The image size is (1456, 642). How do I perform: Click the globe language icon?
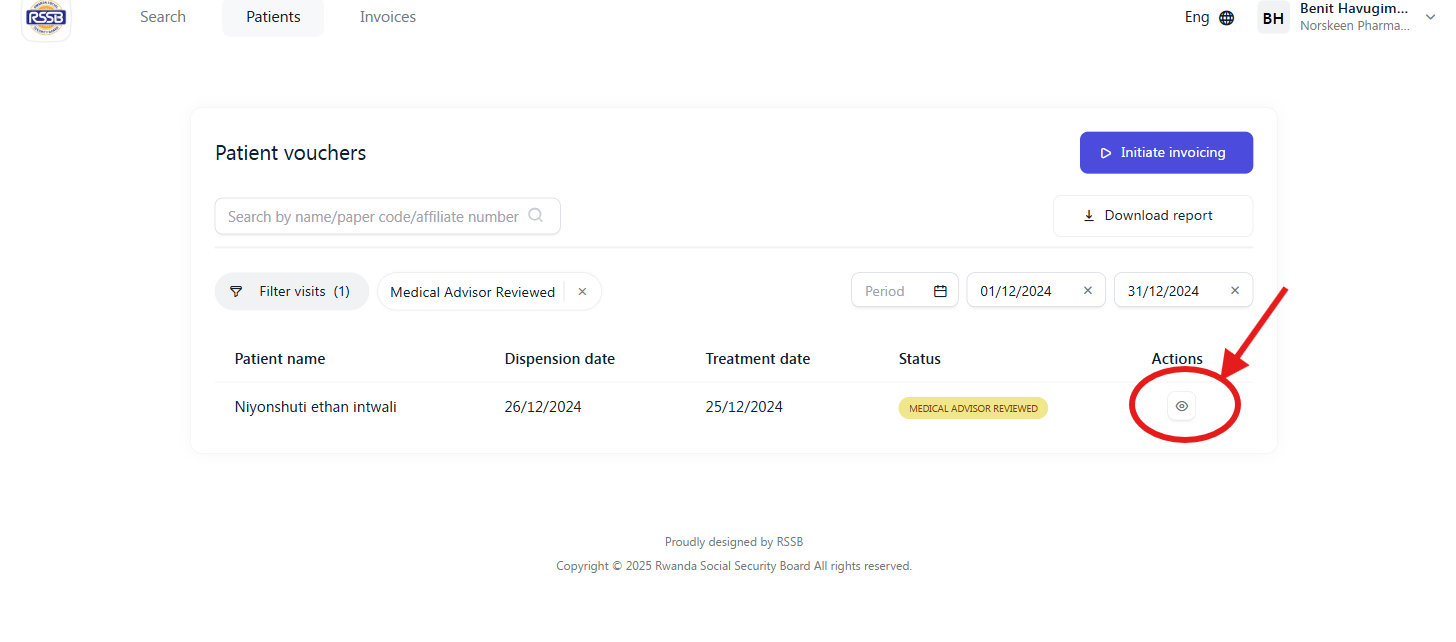[x=1227, y=18]
